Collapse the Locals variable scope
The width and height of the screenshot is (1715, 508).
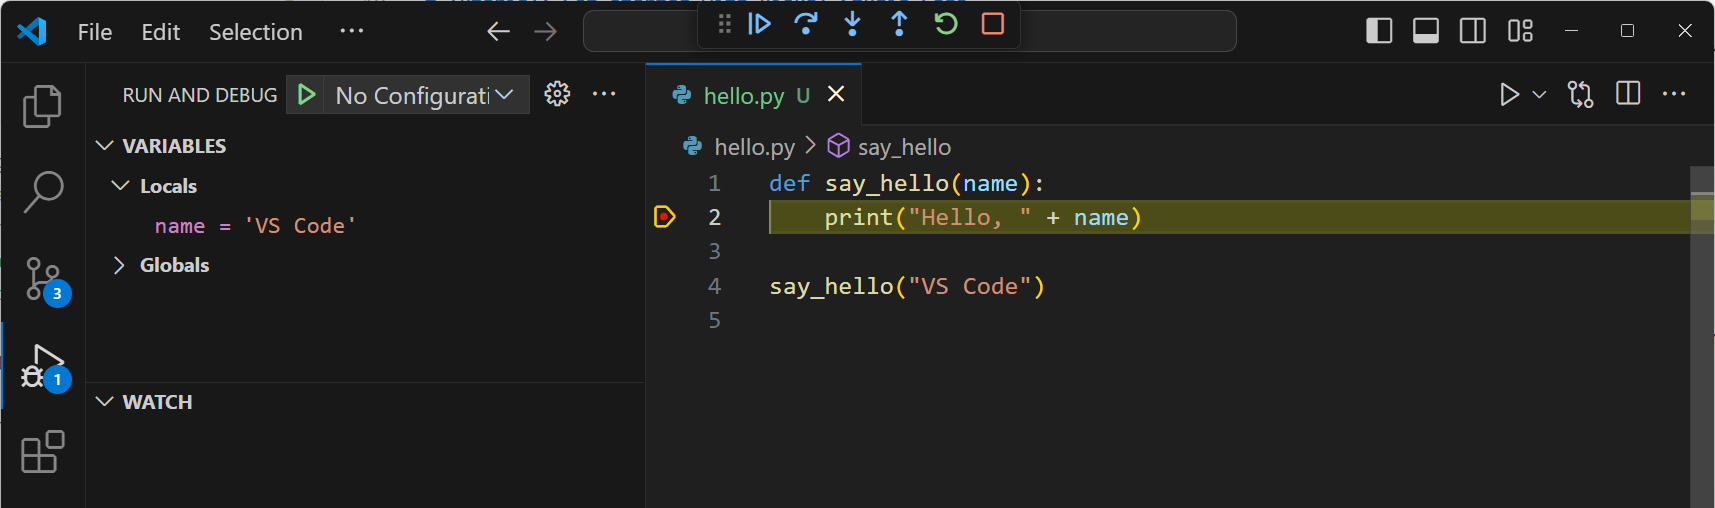click(121, 186)
